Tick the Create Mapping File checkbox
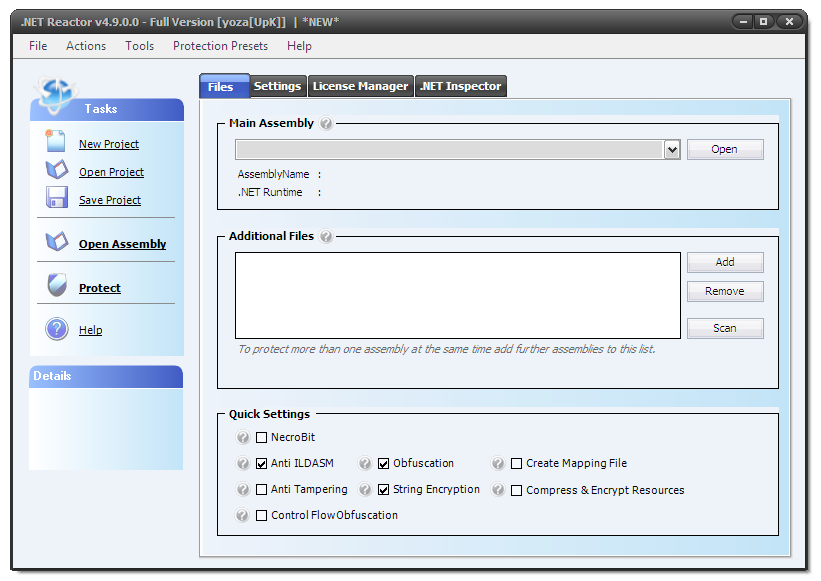This screenshot has height=581, width=821. click(517, 464)
